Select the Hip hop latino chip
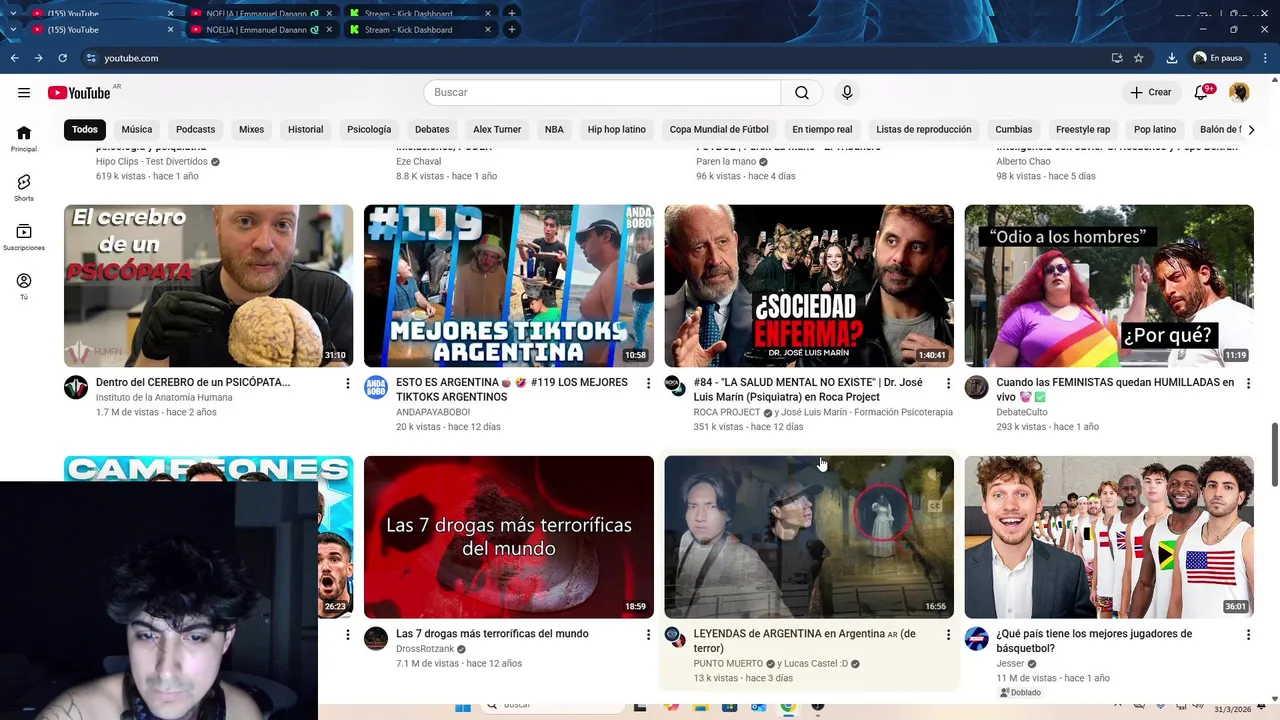Image resolution: width=1280 pixels, height=720 pixels. [616, 129]
